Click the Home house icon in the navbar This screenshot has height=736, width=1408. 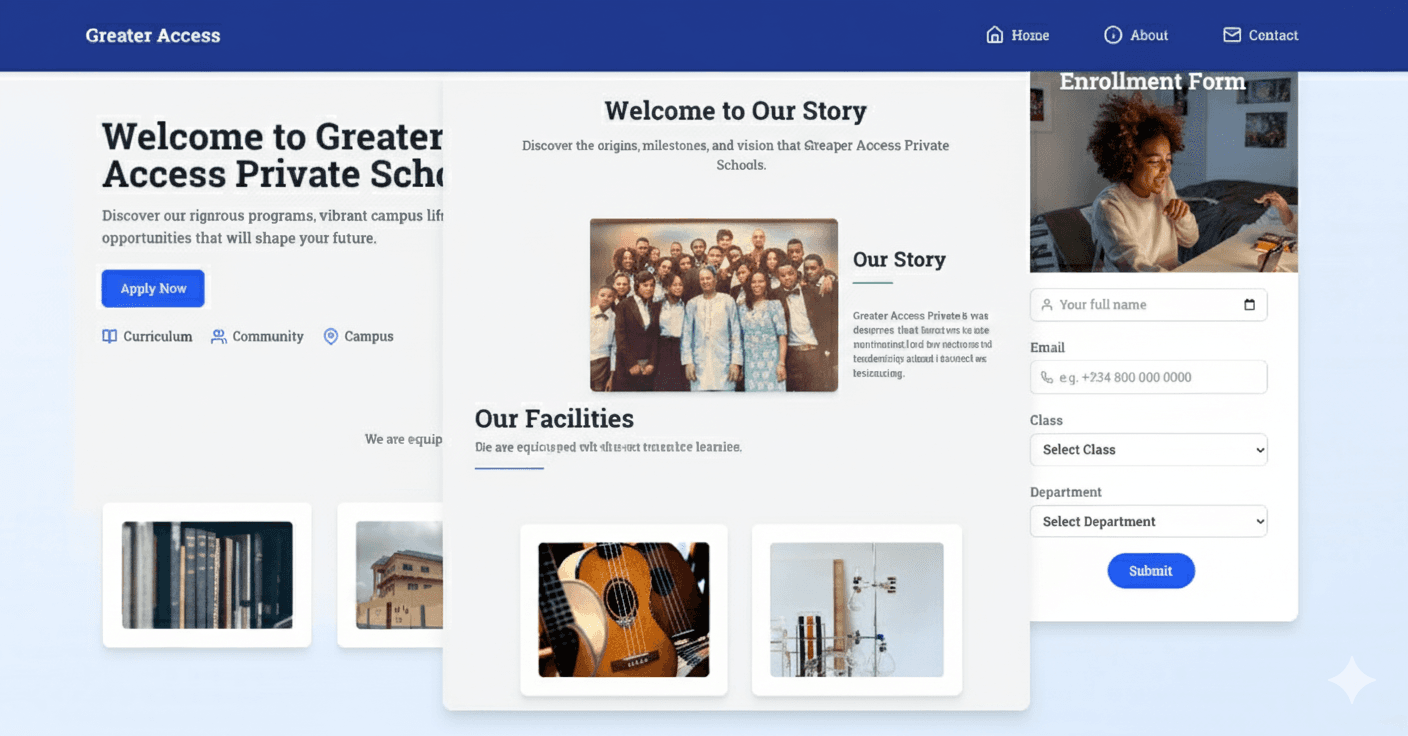(995, 35)
